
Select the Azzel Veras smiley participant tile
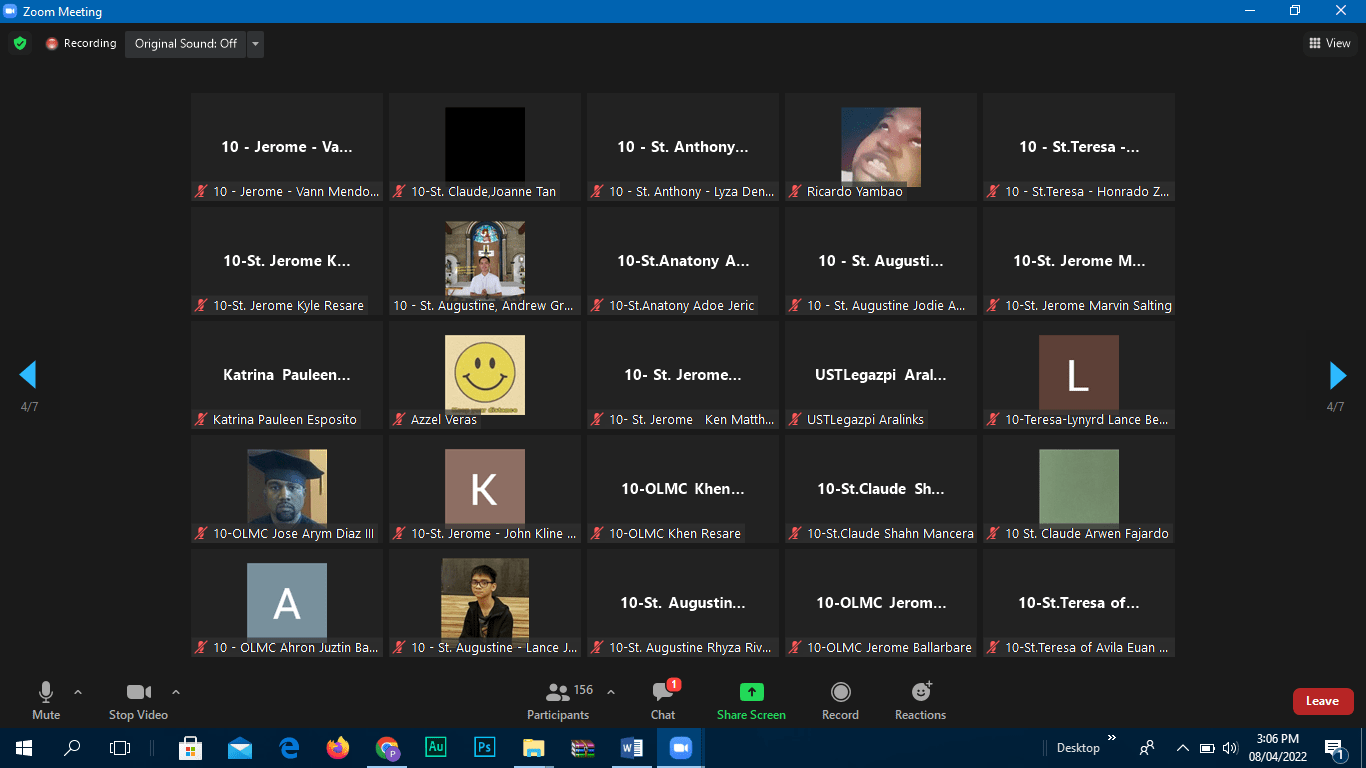pyautogui.click(x=484, y=375)
